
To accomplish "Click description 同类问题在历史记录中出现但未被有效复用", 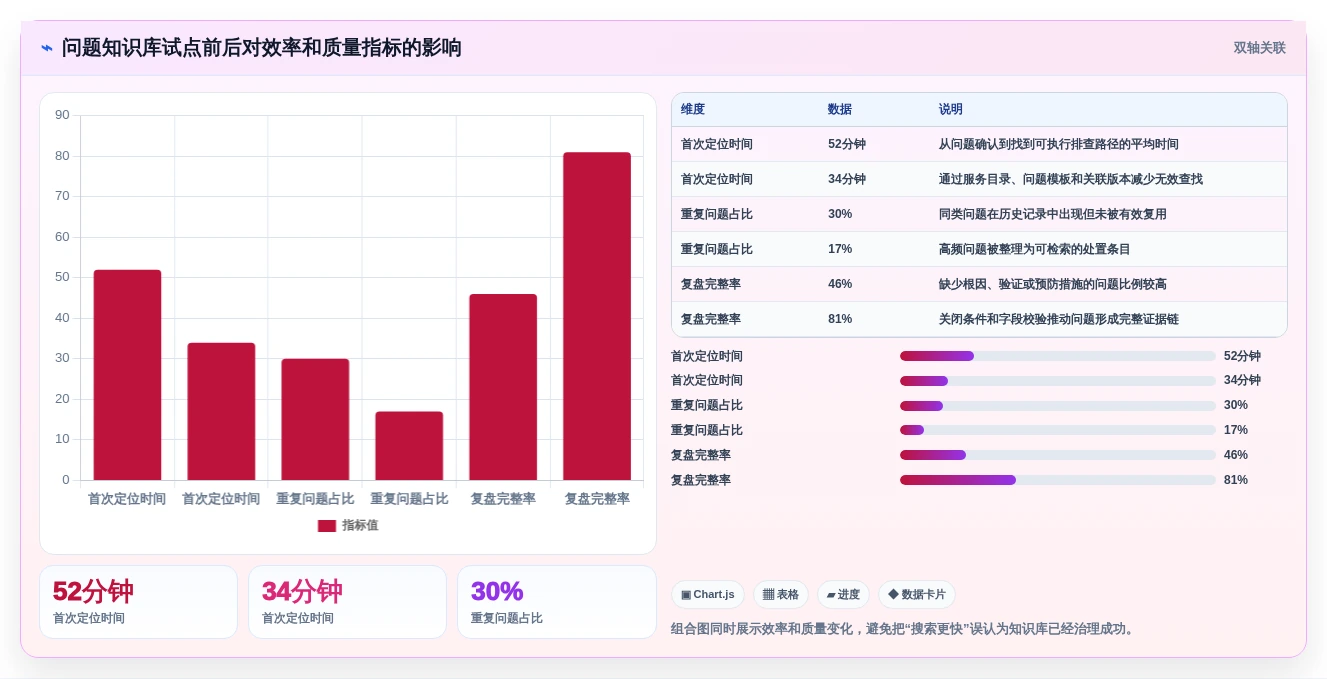I will (1053, 214).
